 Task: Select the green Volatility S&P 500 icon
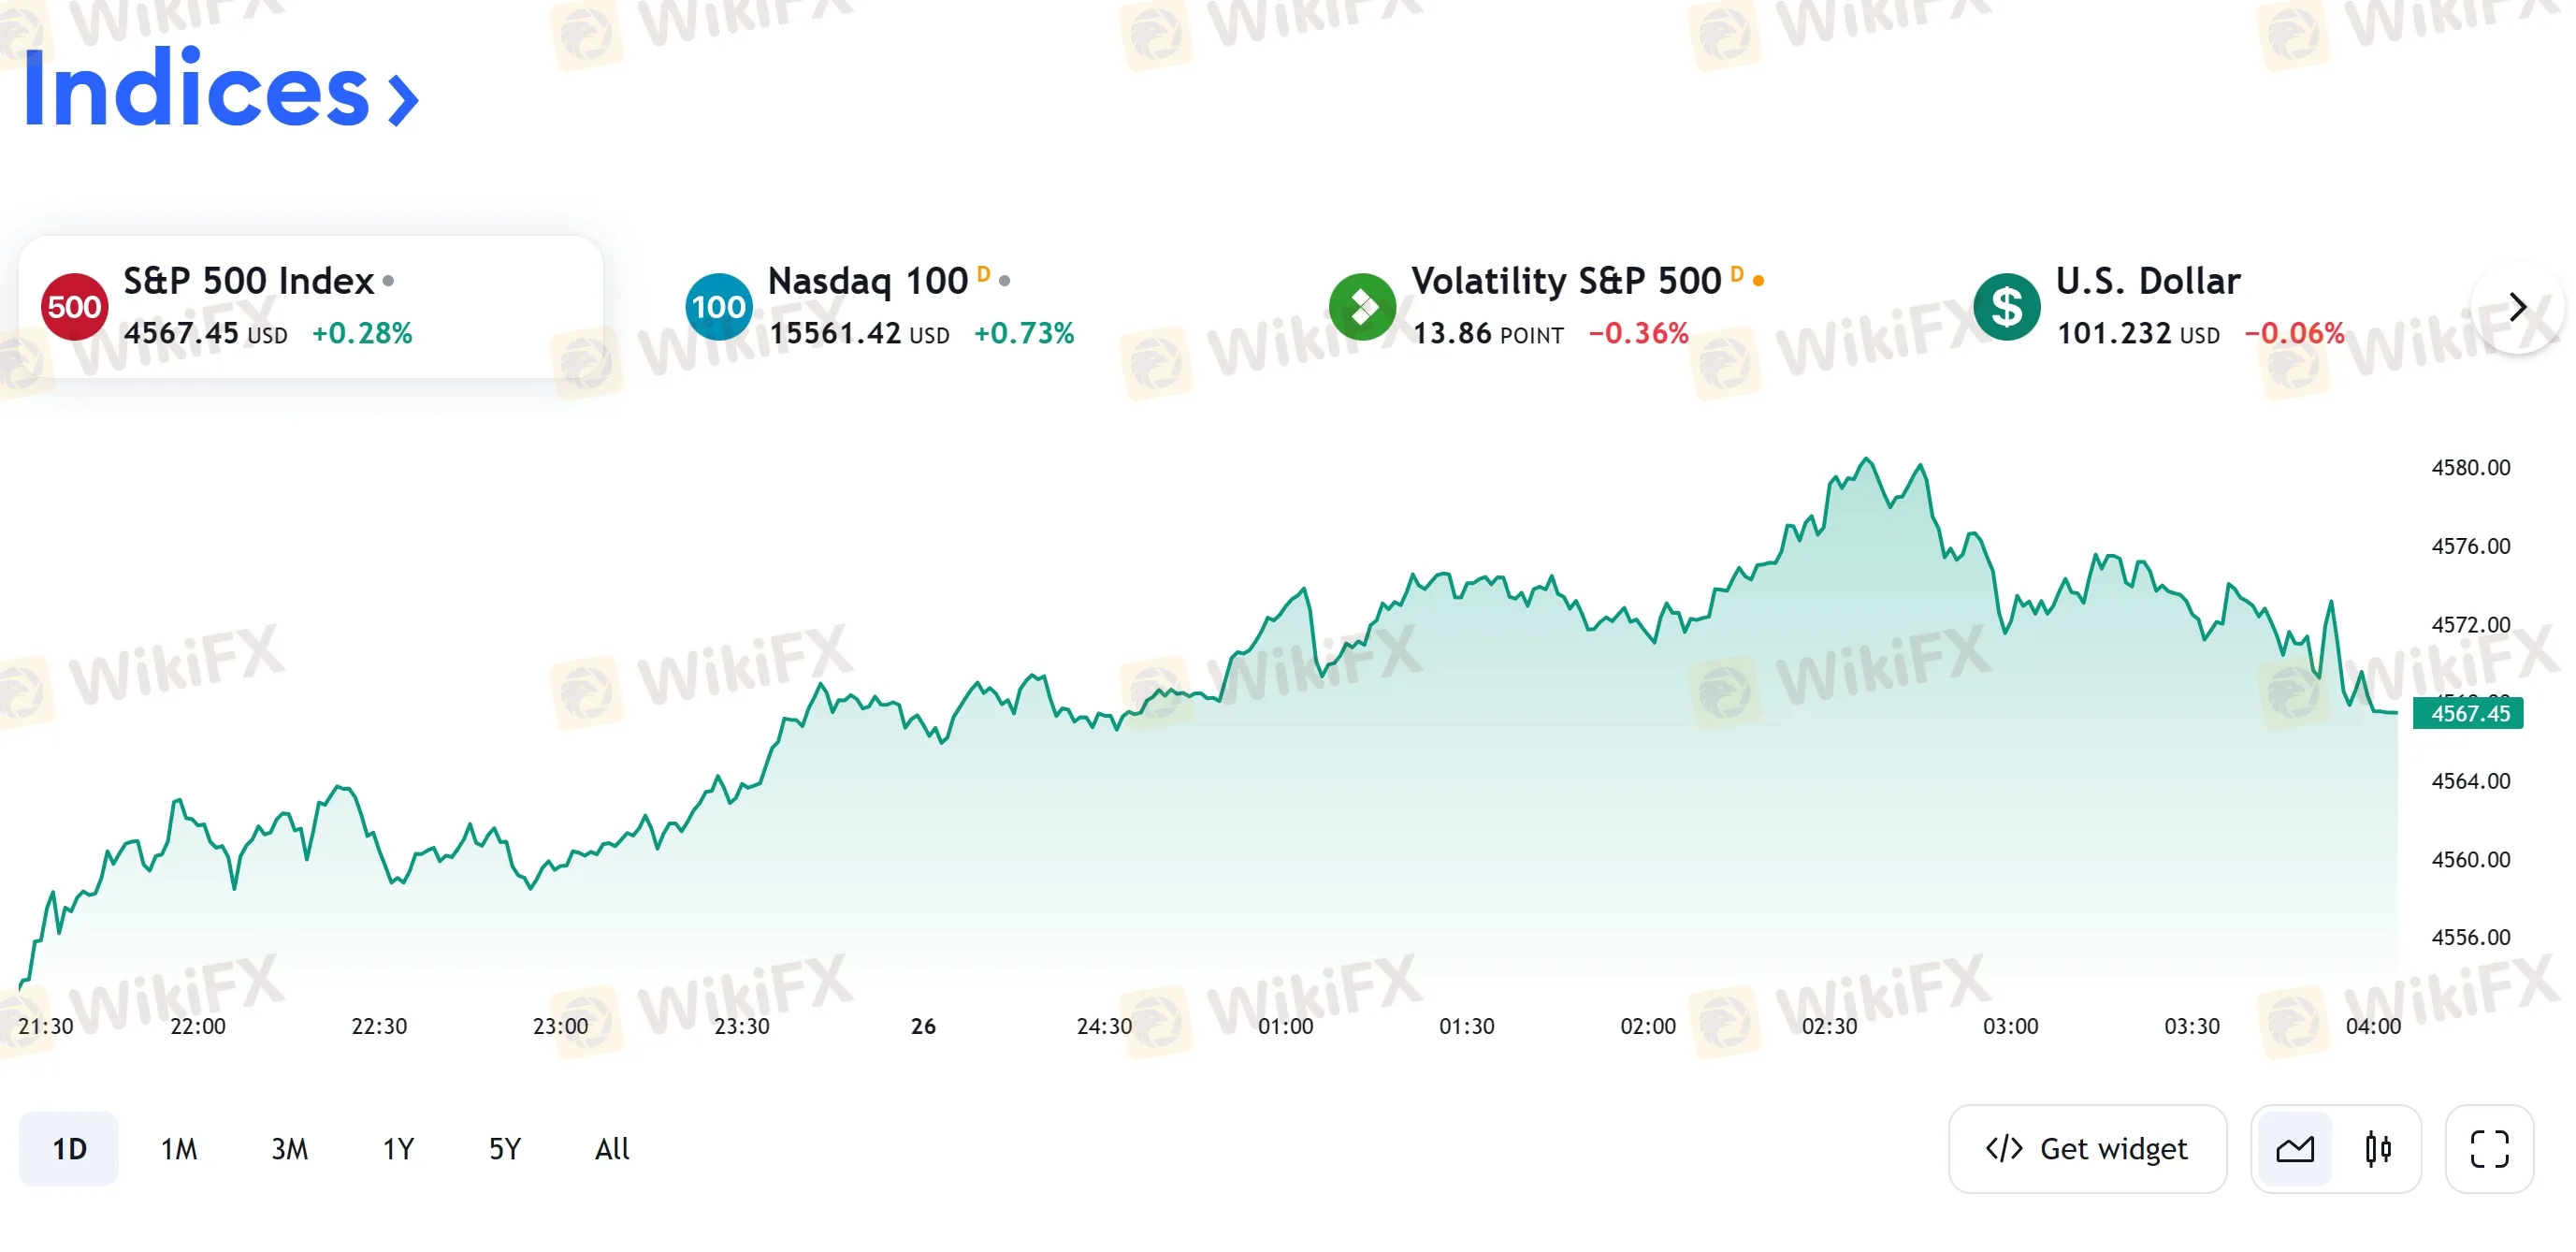point(1363,306)
